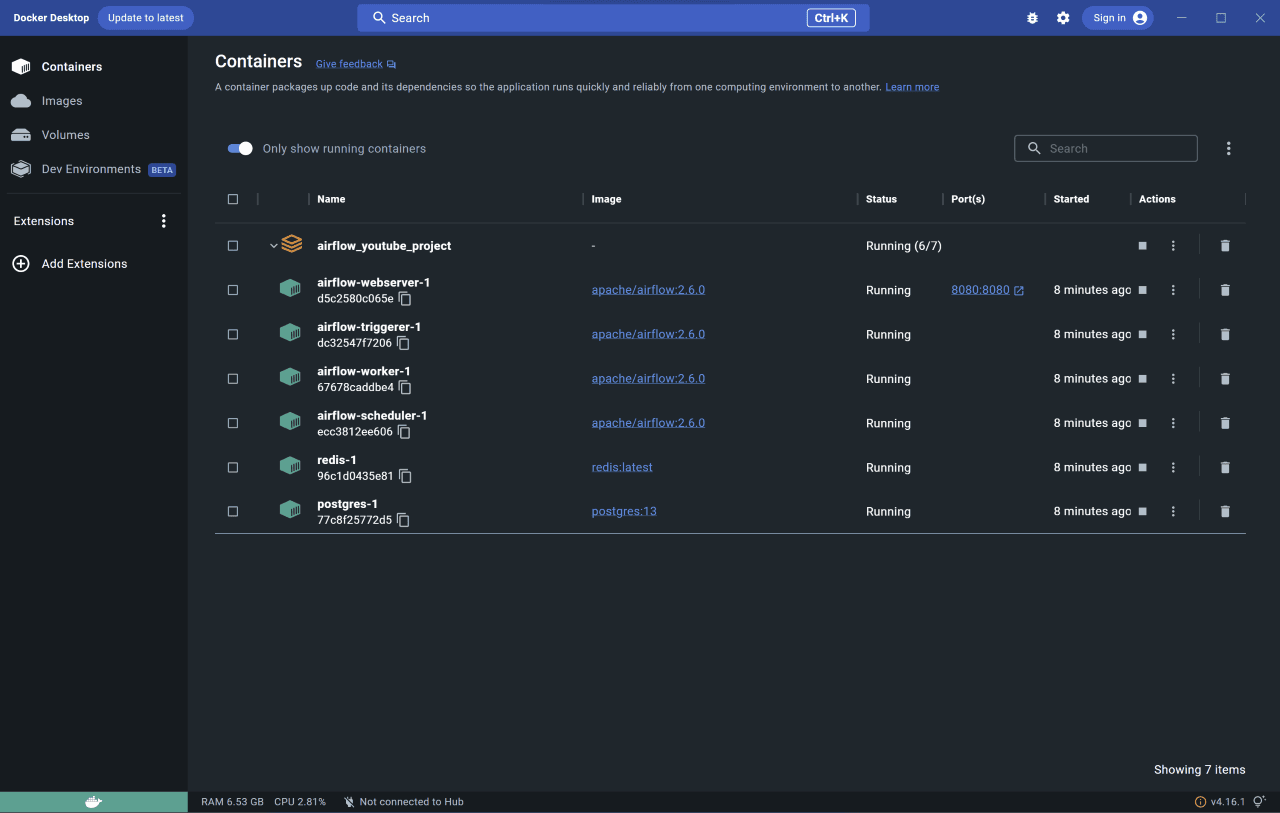
Task: Delete the postgres-1 container
Action: point(1225,511)
